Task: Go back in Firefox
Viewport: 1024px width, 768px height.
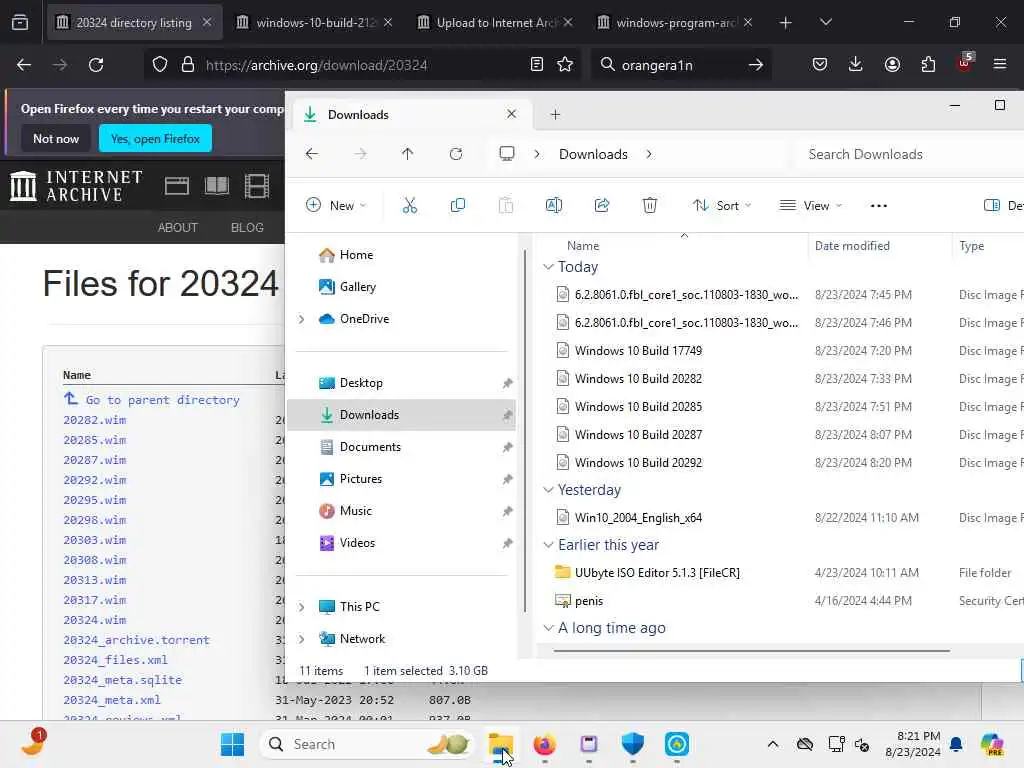Action: tap(24, 65)
